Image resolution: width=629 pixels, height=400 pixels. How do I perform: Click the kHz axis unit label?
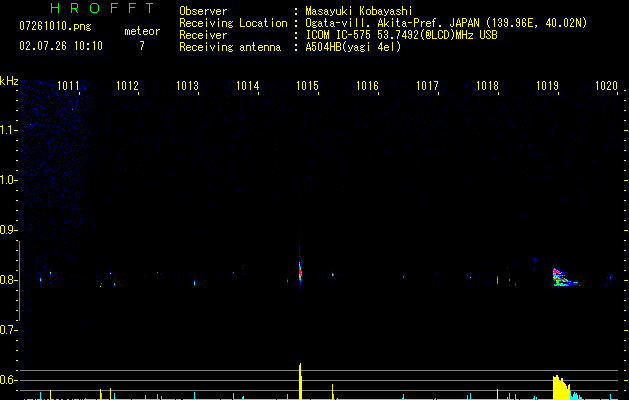[x=9, y=81]
